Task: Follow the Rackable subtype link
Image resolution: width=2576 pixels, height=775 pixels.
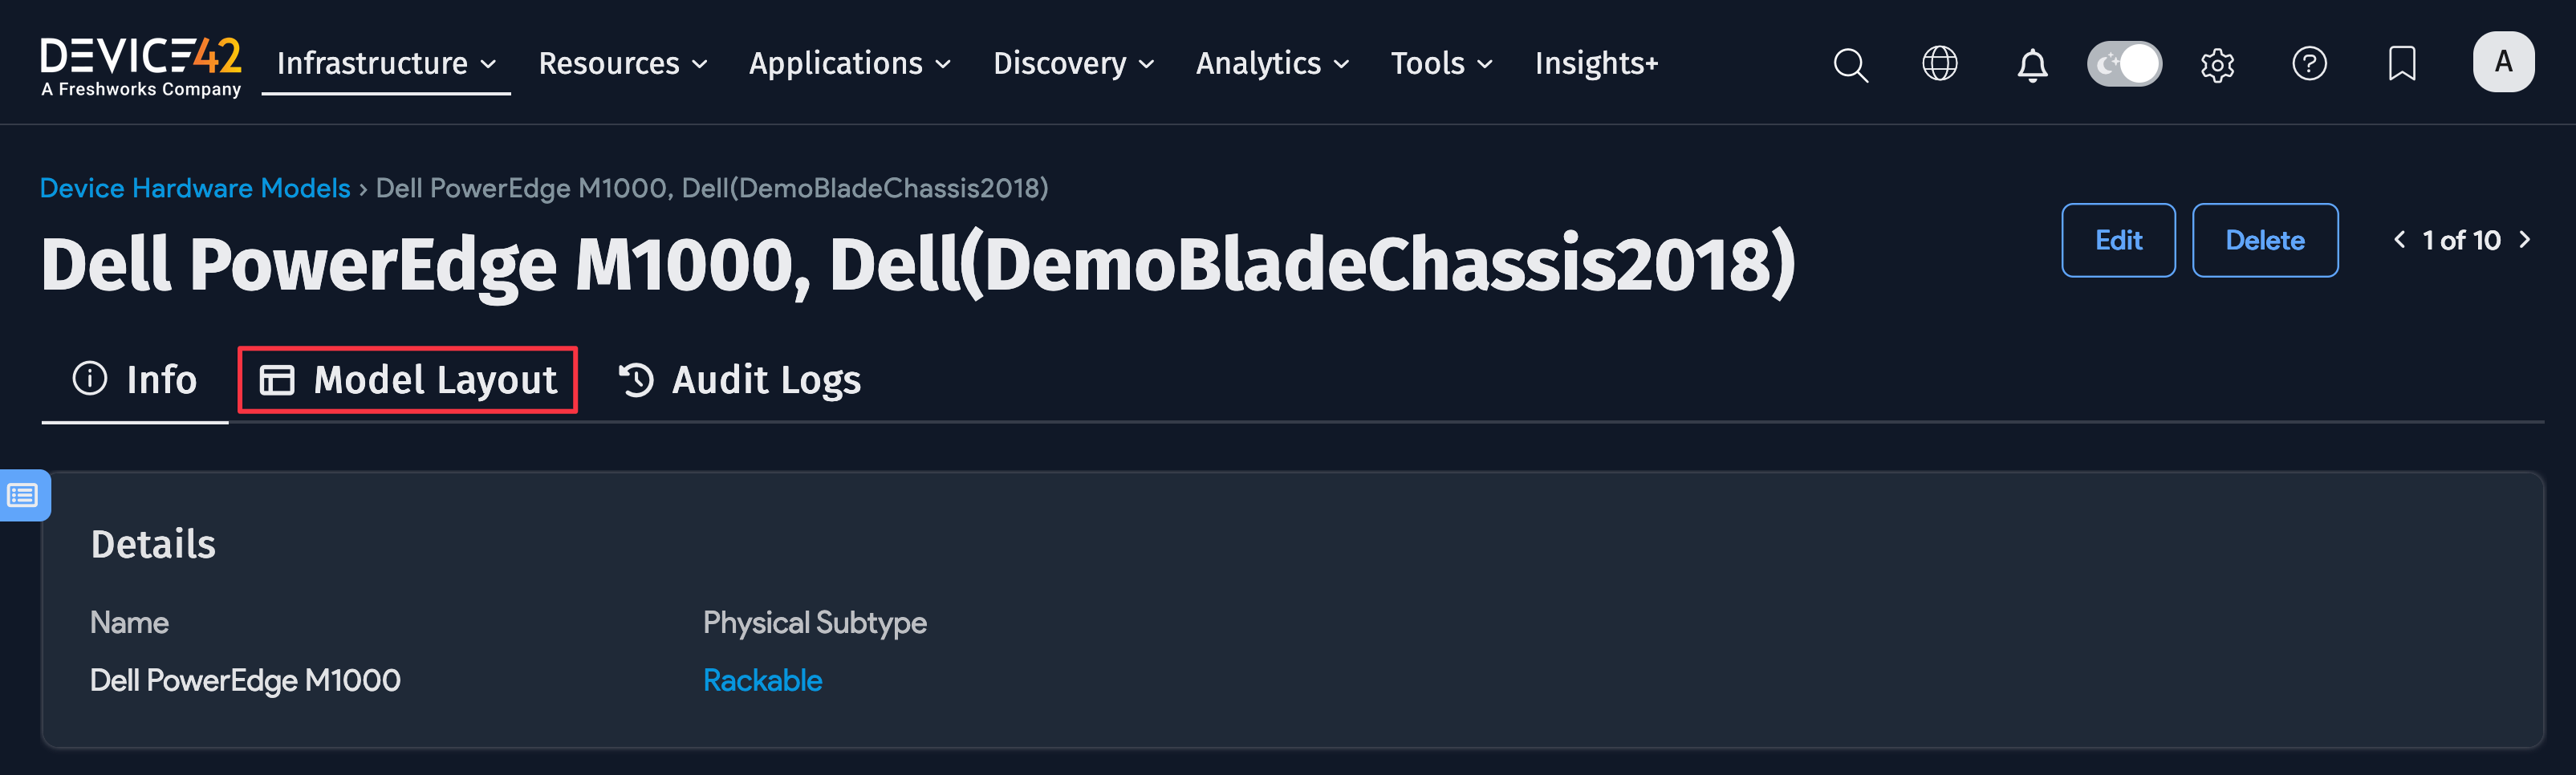Action: (x=762, y=680)
